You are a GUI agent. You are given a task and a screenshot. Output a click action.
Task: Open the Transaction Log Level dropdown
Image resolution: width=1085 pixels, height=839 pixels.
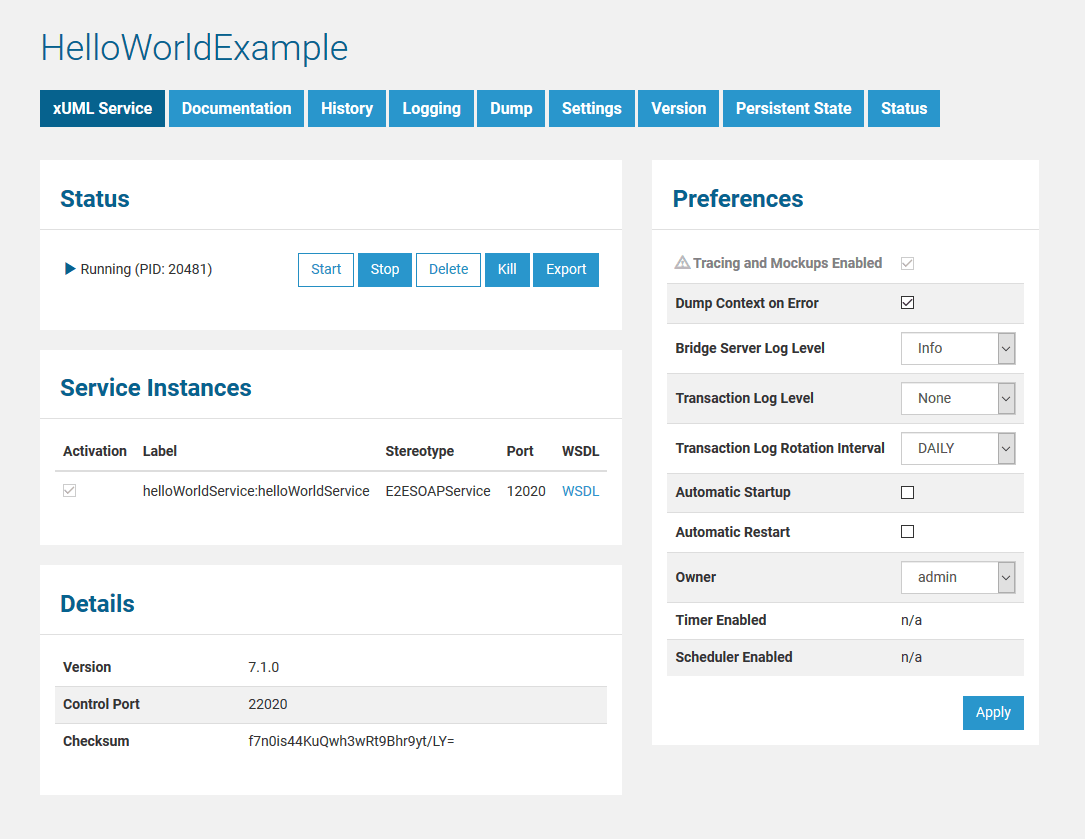(958, 398)
